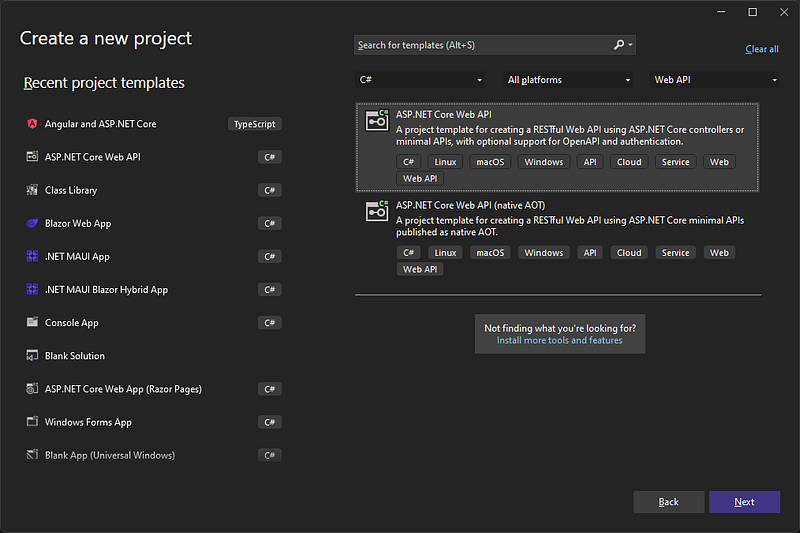Click the recent ASP.NET Core Web API icon
This screenshot has width=800, height=533.
click(32, 157)
